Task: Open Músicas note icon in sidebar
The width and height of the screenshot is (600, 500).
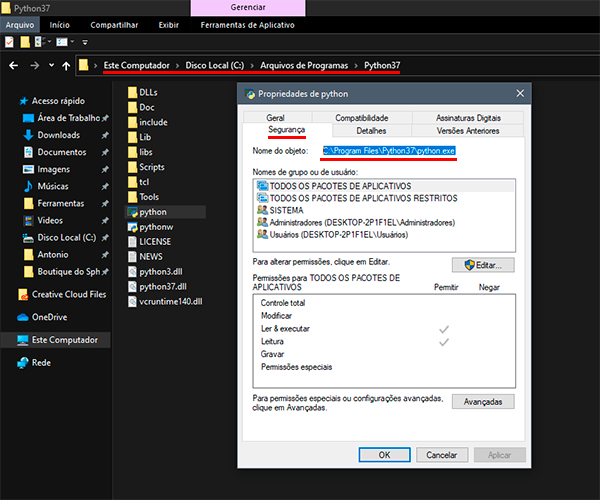Action: click(x=28, y=186)
